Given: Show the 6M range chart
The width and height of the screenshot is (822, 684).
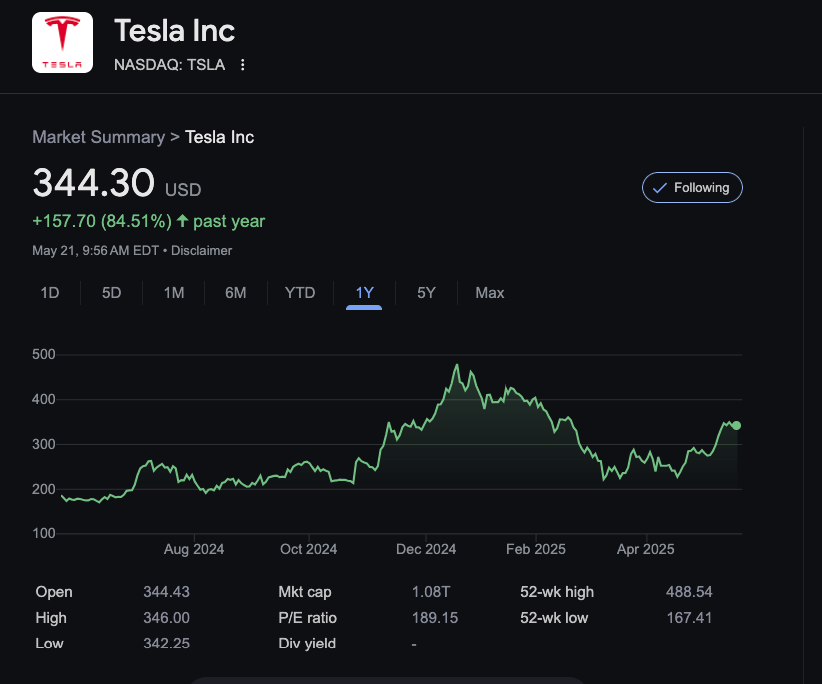Looking at the screenshot, I should [235, 292].
